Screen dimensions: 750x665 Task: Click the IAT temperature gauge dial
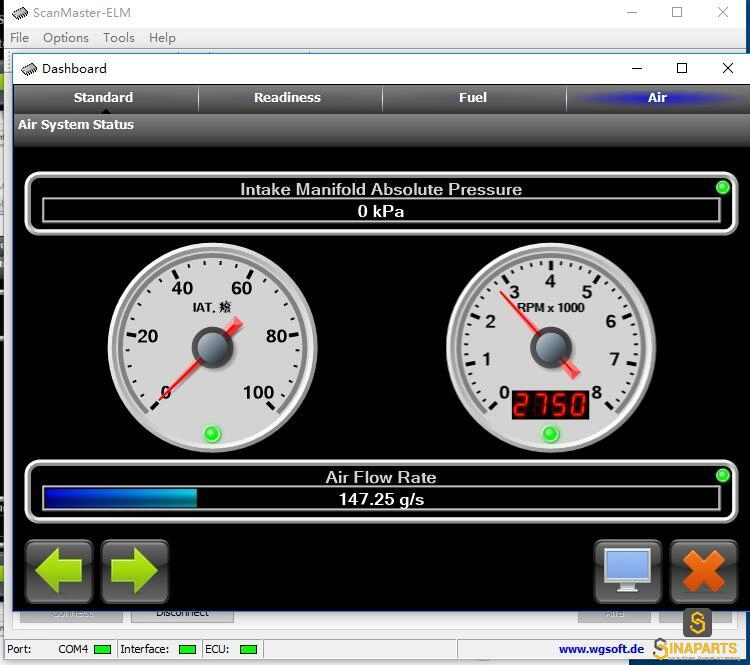(x=212, y=347)
